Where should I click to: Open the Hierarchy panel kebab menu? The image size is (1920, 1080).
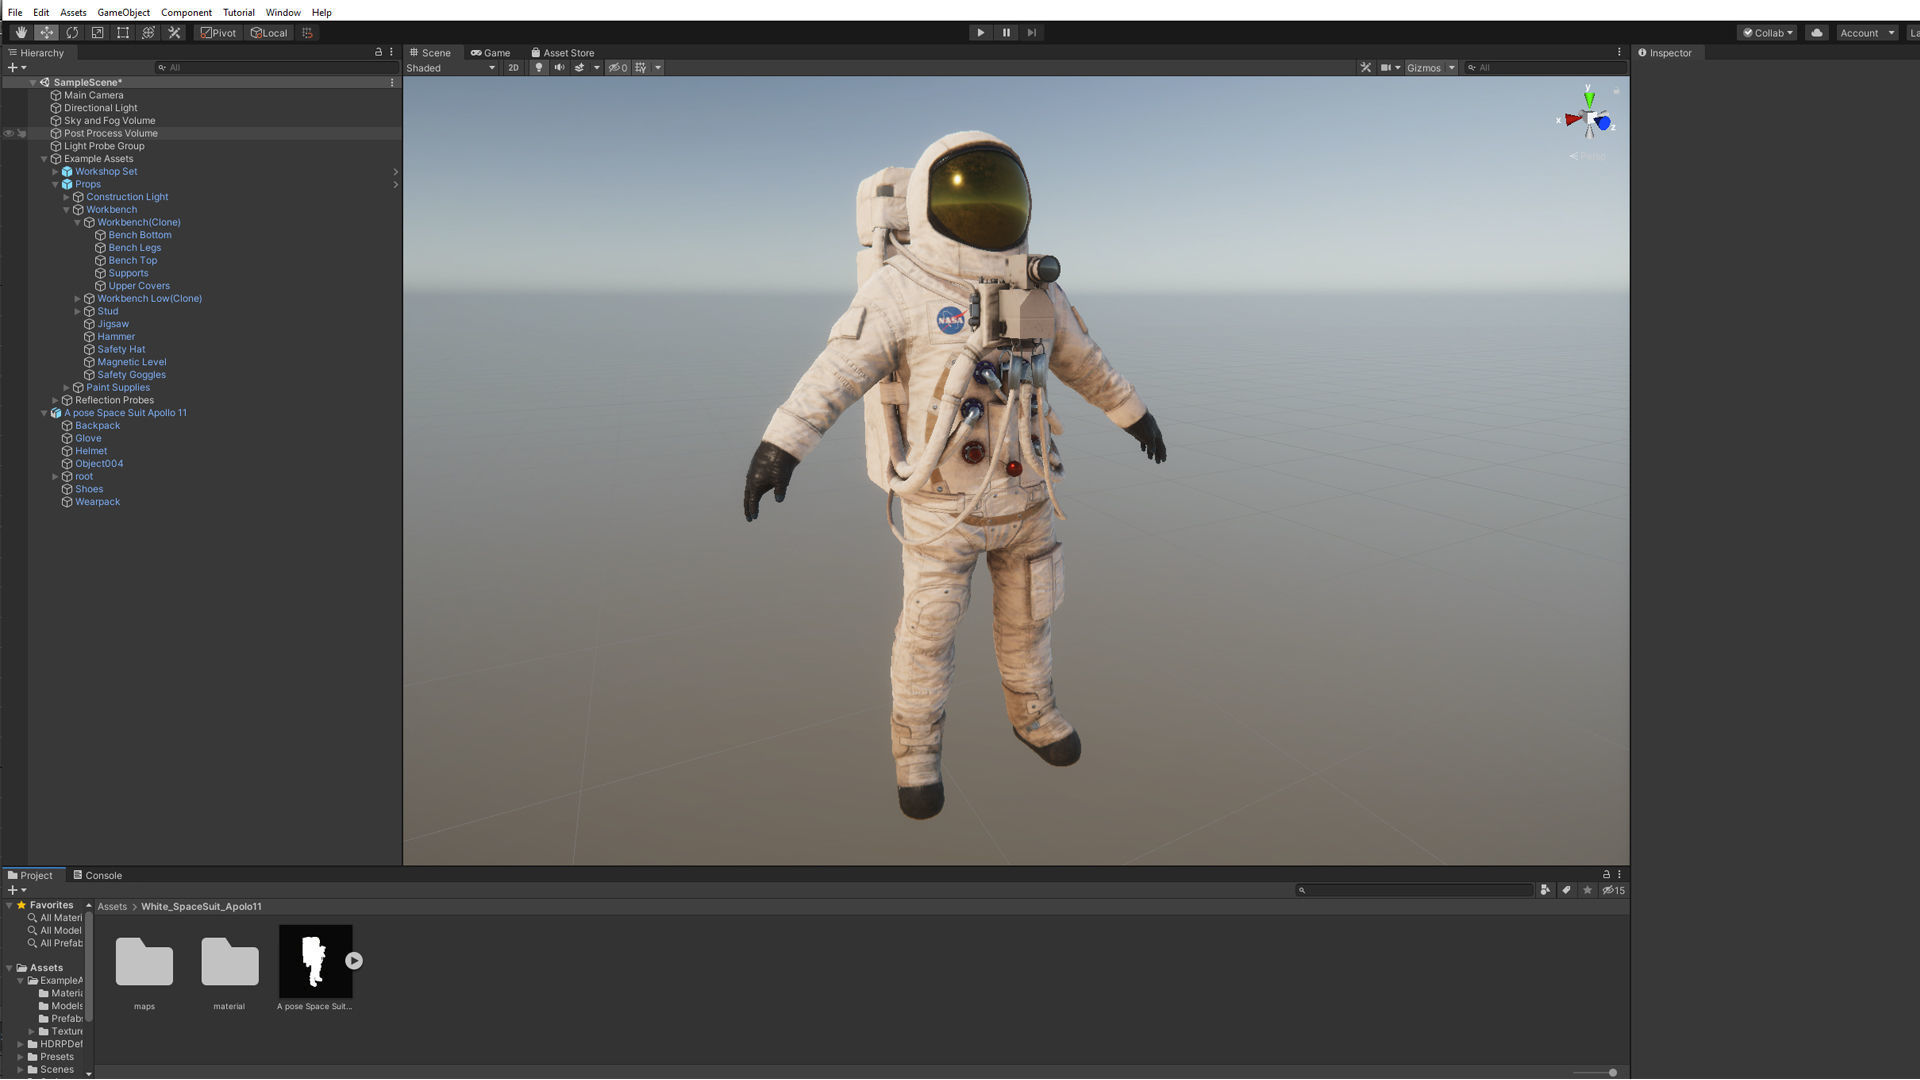[391, 52]
